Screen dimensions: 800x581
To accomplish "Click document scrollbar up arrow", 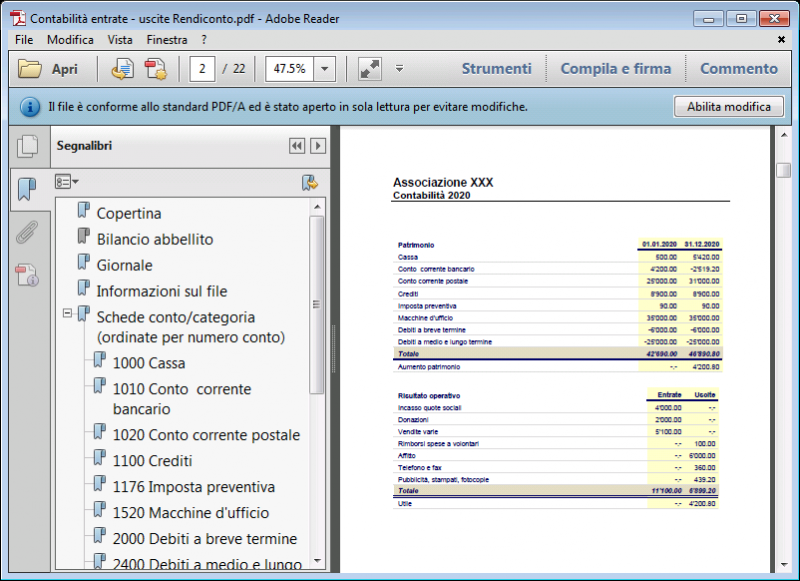I will (784, 135).
